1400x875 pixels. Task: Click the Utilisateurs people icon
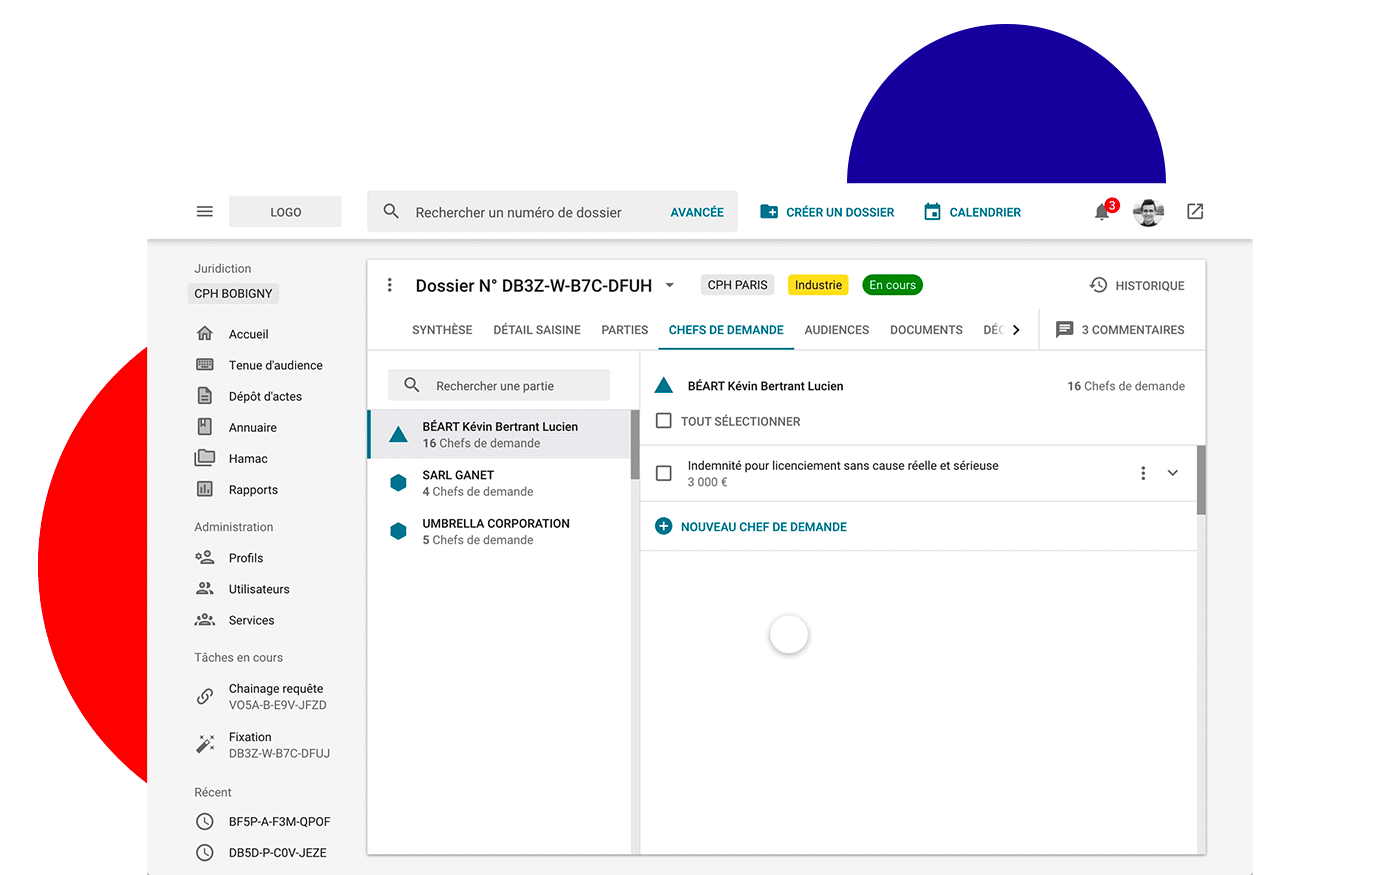(x=205, y=588)
